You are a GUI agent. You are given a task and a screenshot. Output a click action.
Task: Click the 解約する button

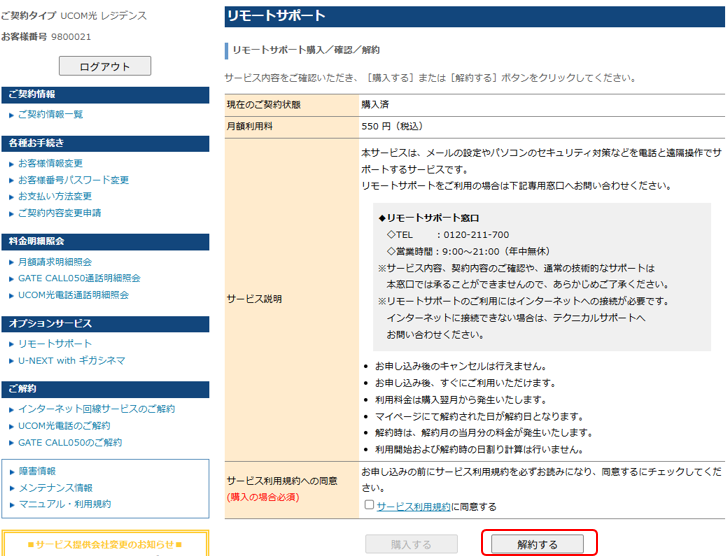(x=537, y=544)
